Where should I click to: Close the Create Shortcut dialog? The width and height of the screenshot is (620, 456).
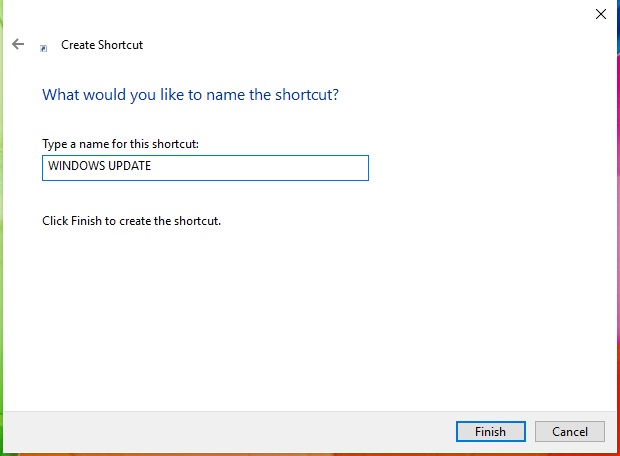[601, 14]
